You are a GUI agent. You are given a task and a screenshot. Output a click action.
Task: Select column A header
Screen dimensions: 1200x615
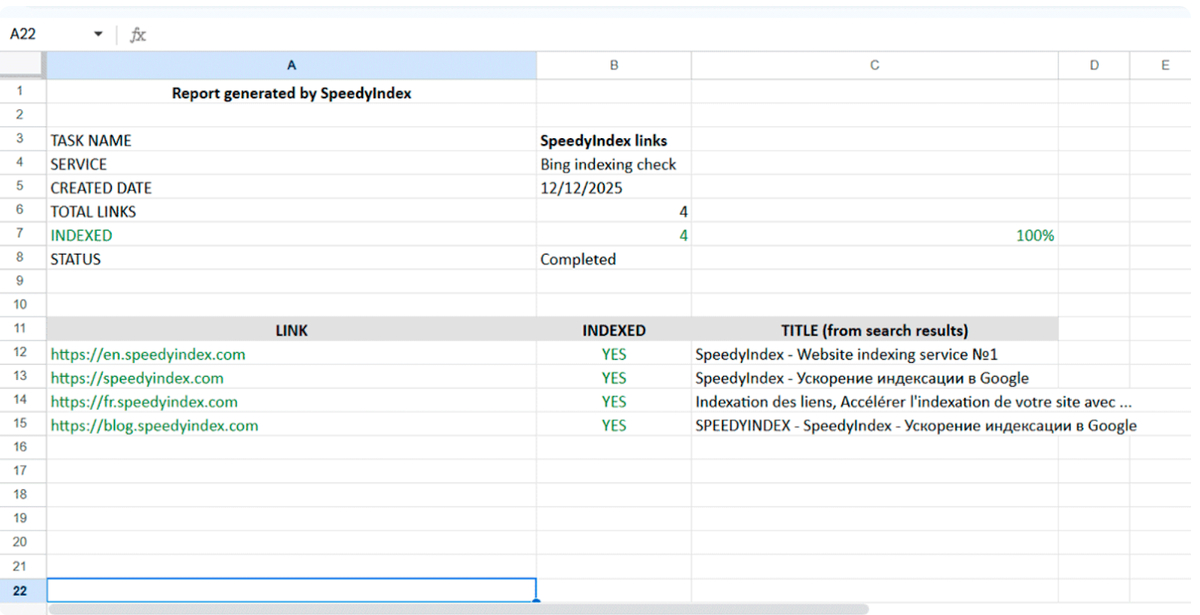pos(291,65)
